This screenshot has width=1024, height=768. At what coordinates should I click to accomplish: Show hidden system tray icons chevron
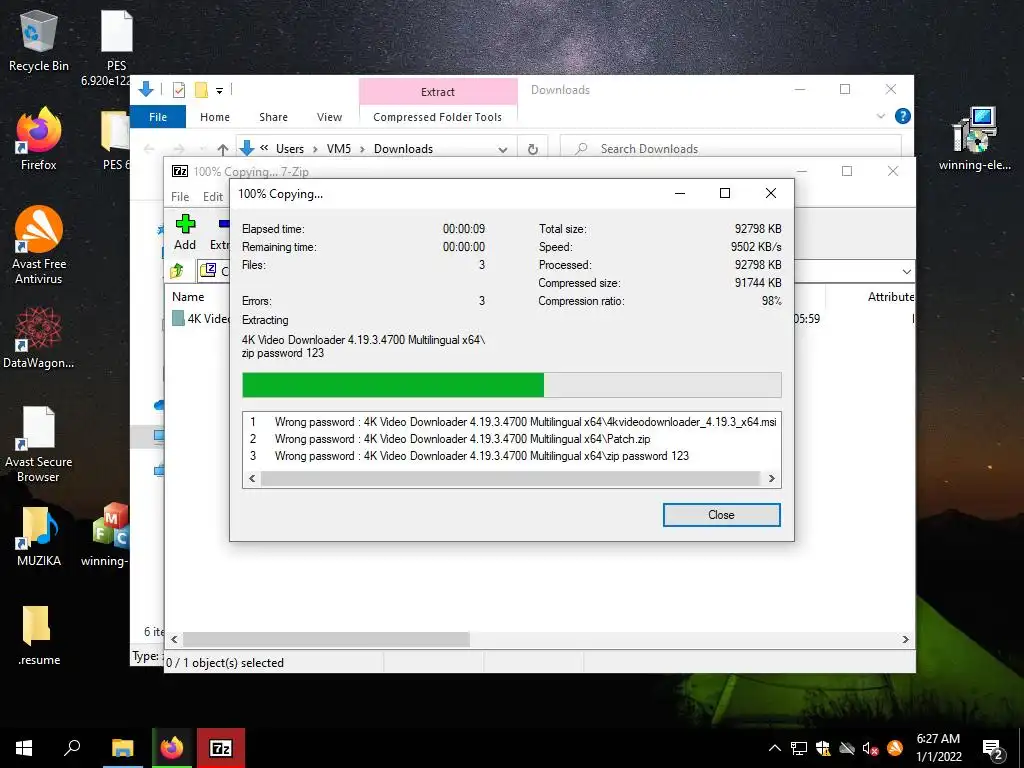point(775,748)
